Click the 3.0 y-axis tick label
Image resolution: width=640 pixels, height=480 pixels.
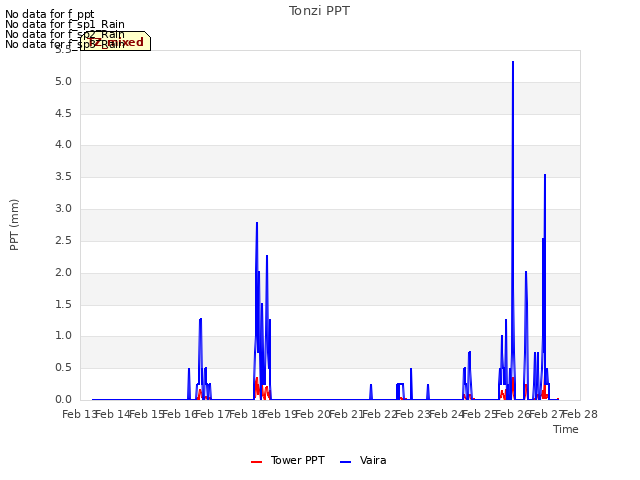63,209
